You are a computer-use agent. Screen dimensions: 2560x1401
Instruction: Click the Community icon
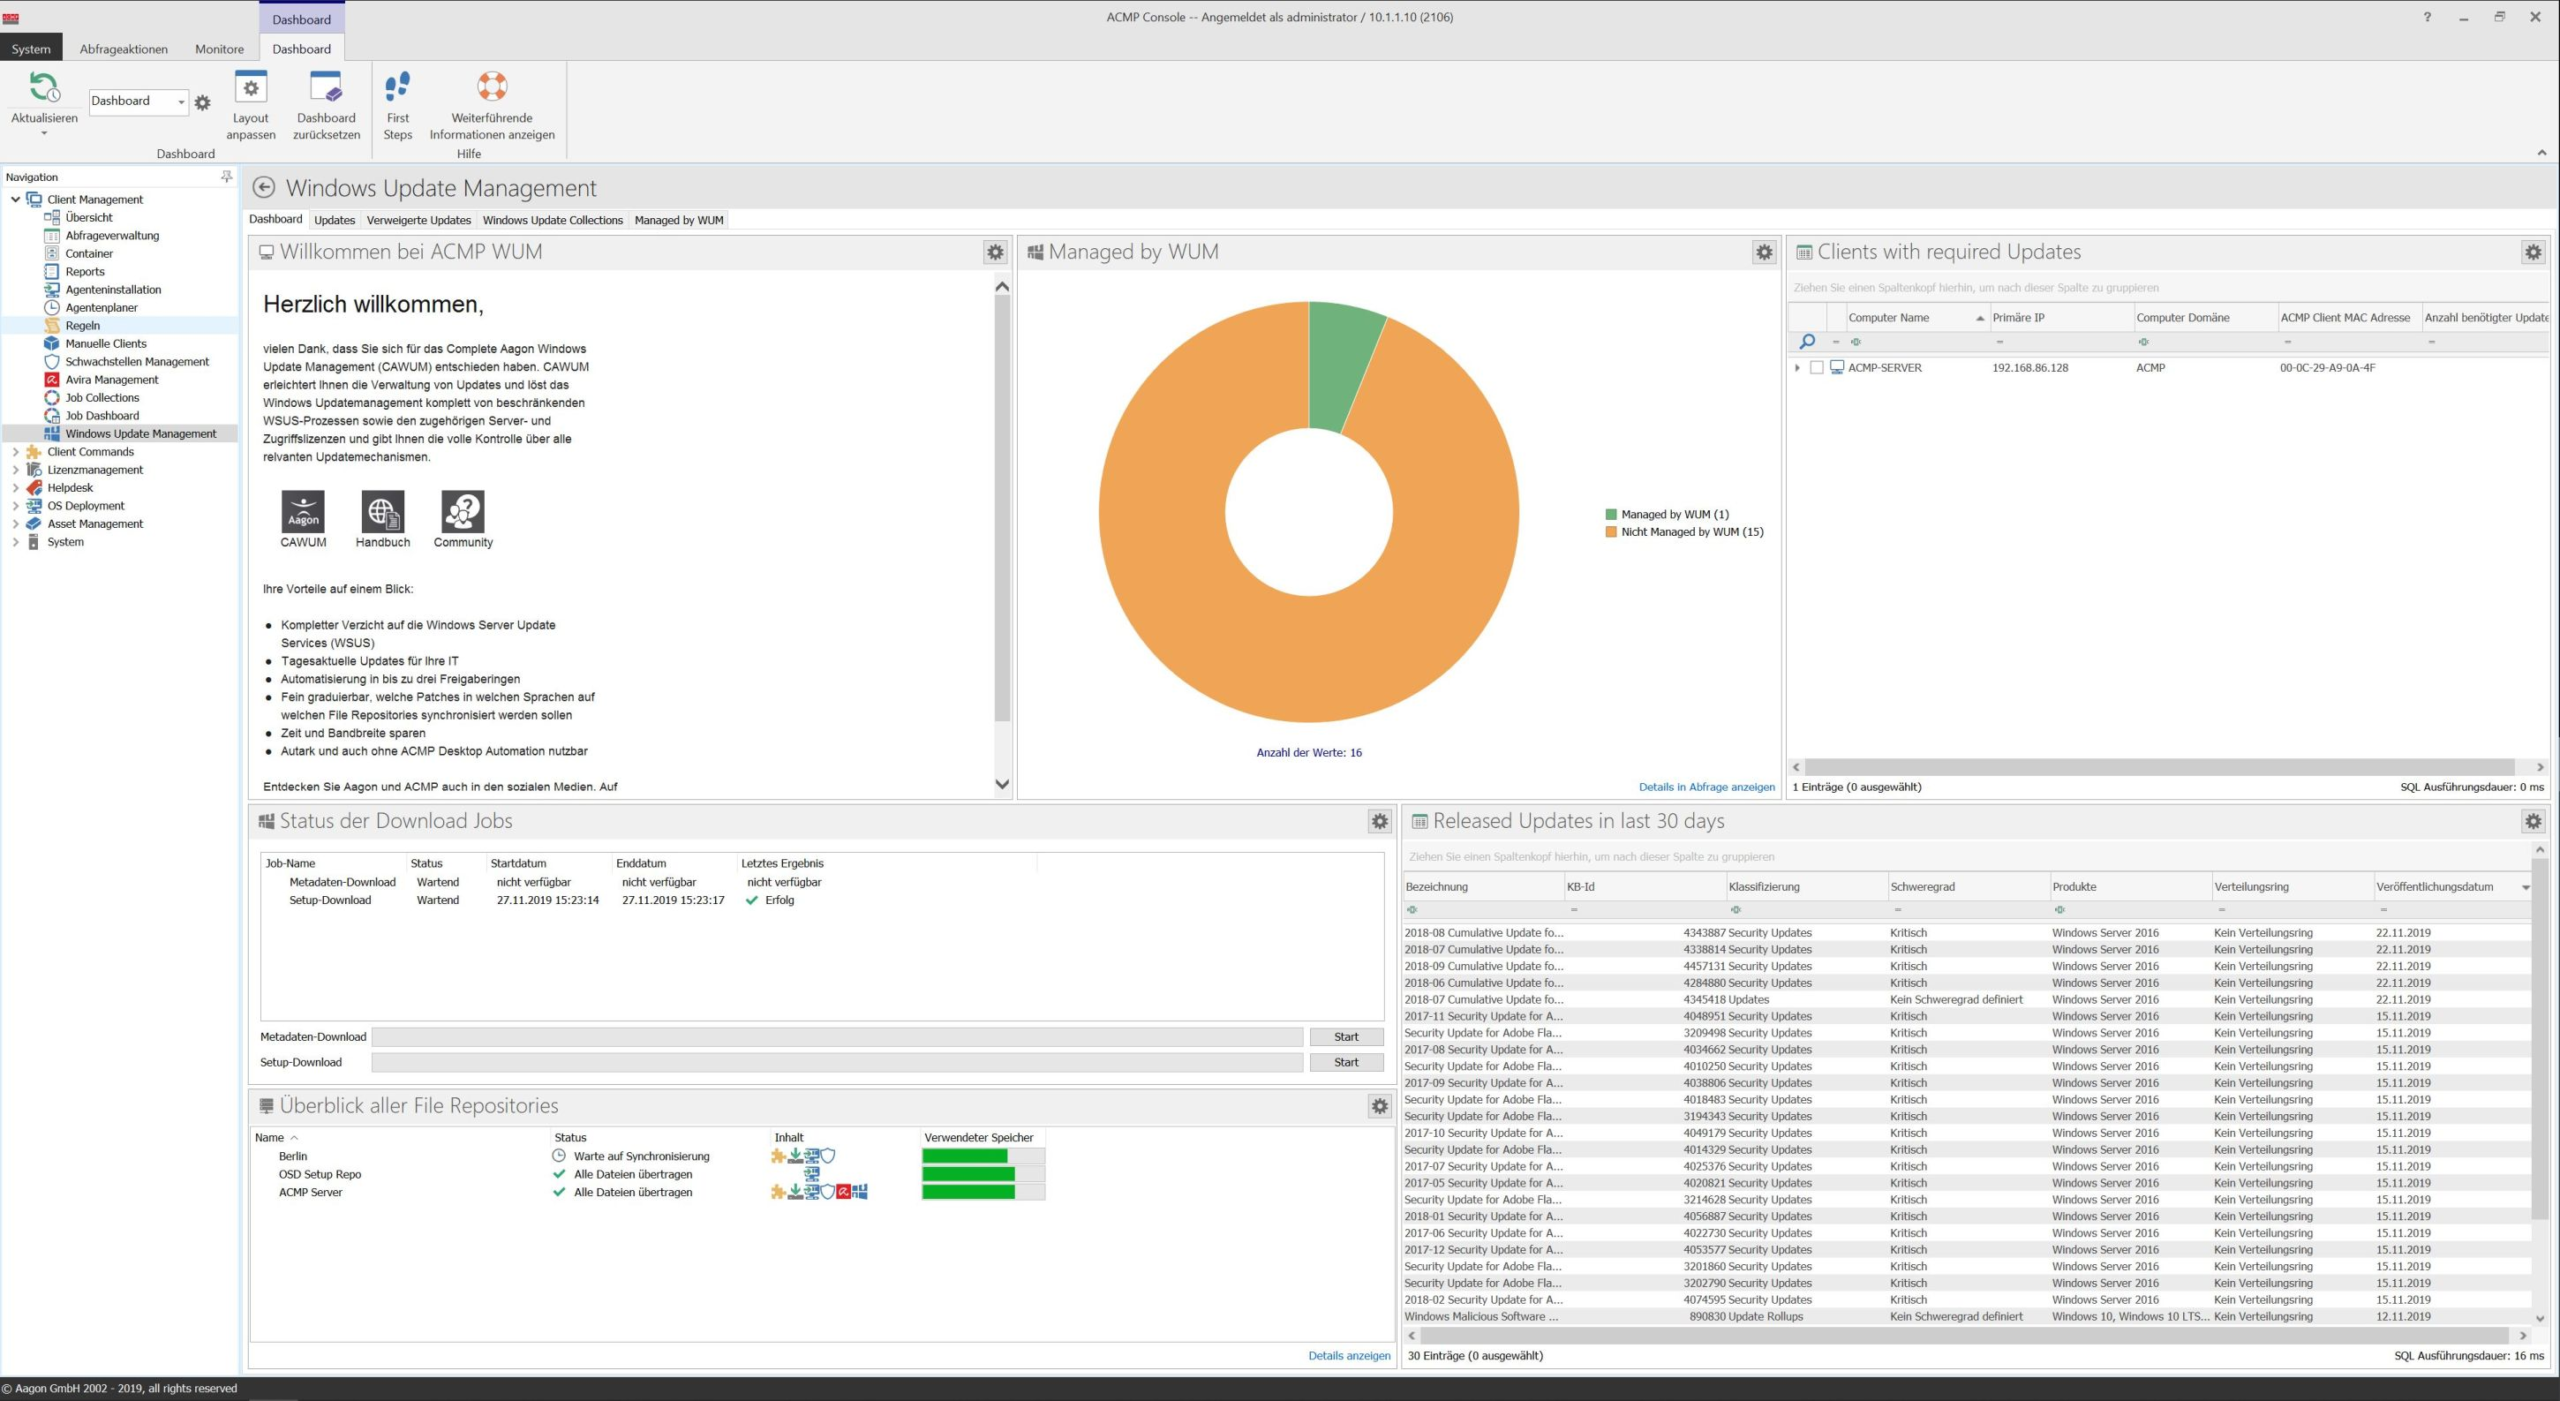(463, 511)
